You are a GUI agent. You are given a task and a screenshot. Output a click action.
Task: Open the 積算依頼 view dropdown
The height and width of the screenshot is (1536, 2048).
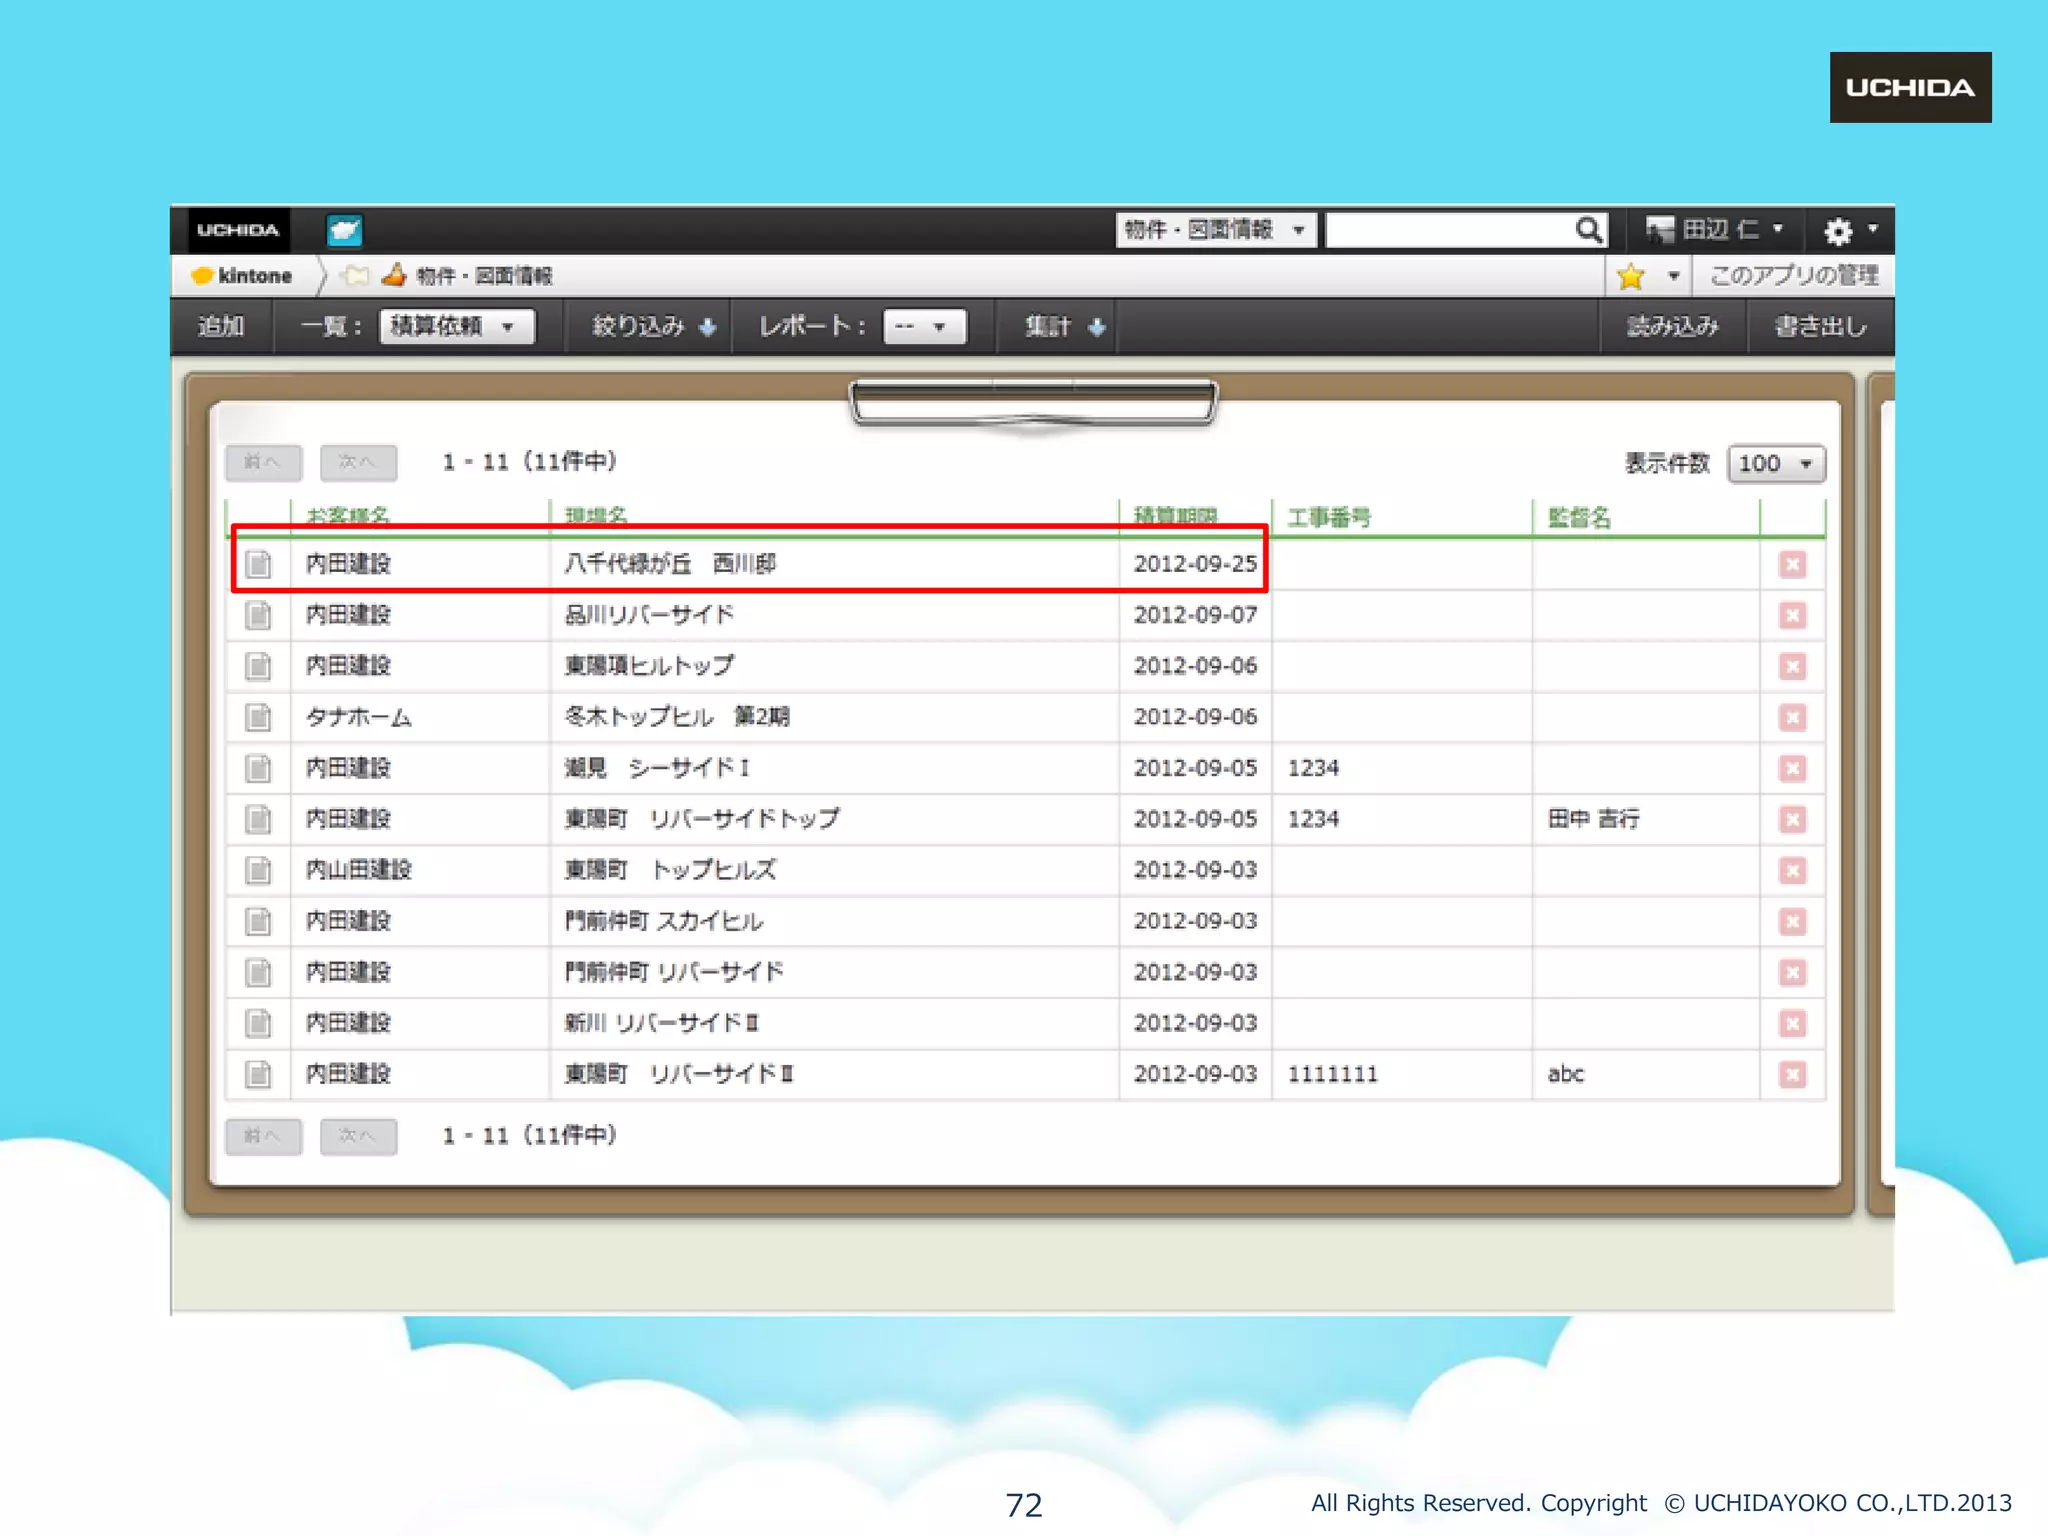tap(457, 326)
